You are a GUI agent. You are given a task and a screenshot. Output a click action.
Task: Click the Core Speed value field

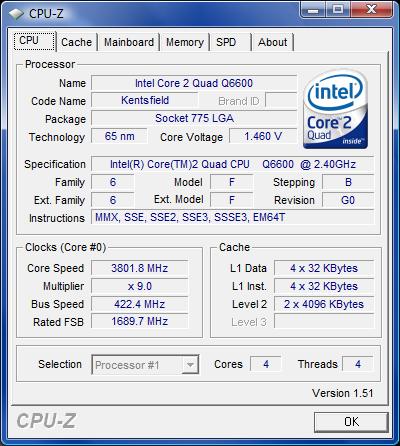pyautogui.click(x=140, y=268)
